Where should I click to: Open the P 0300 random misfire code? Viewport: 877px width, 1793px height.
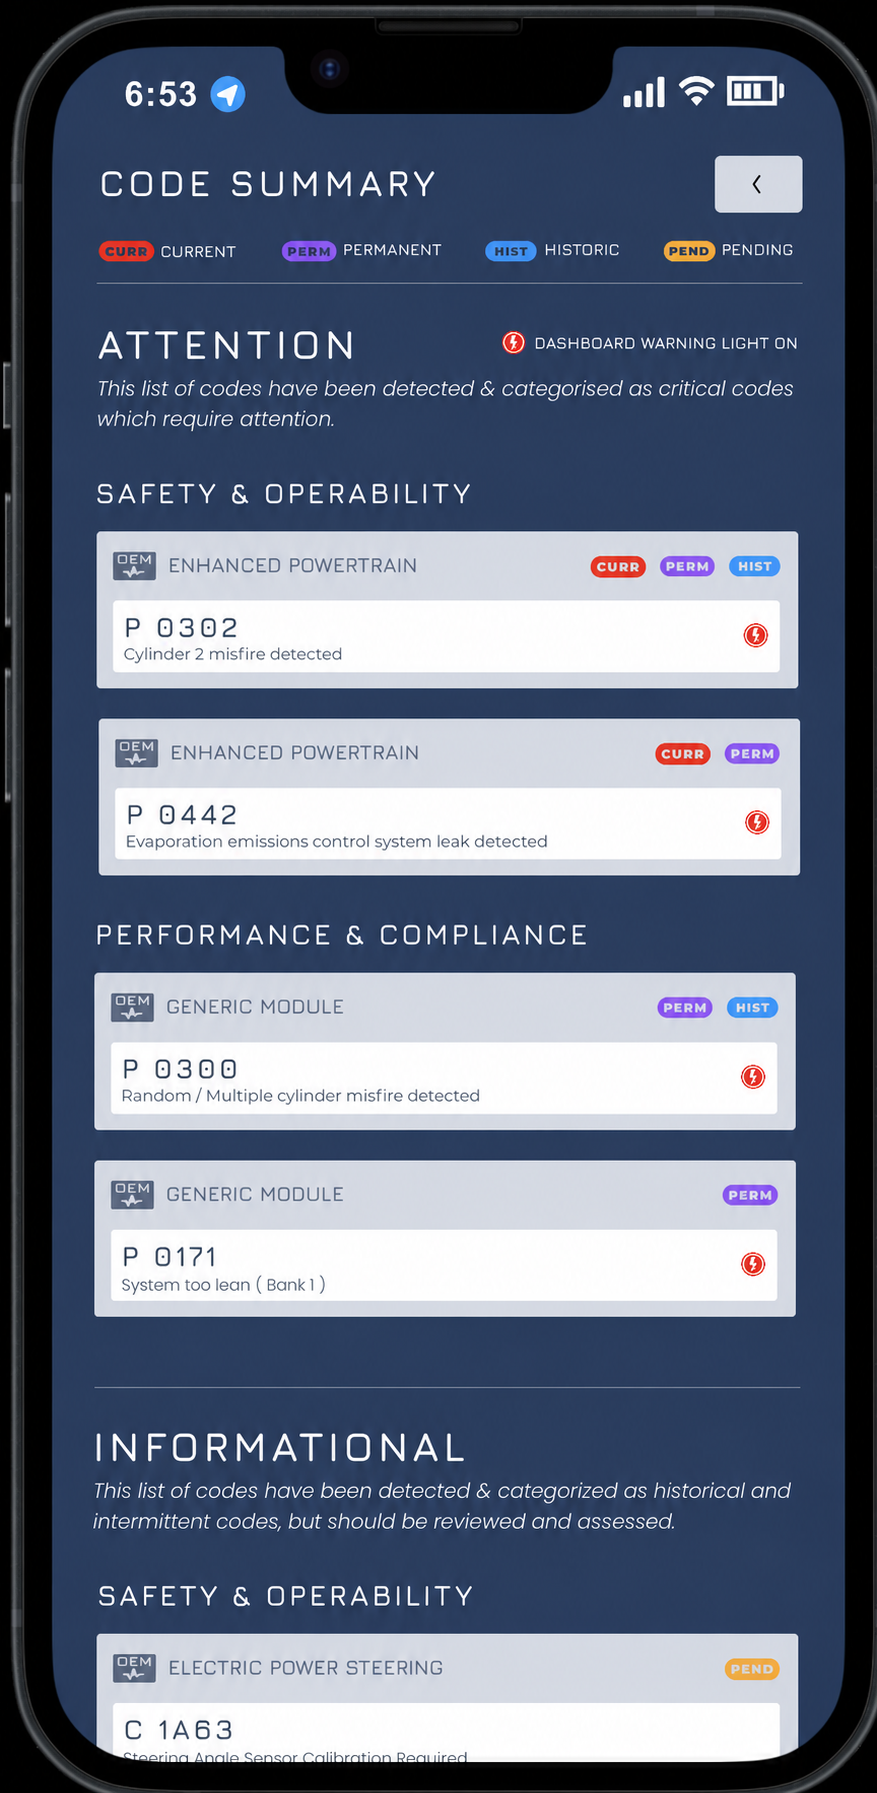[444, 1078]
